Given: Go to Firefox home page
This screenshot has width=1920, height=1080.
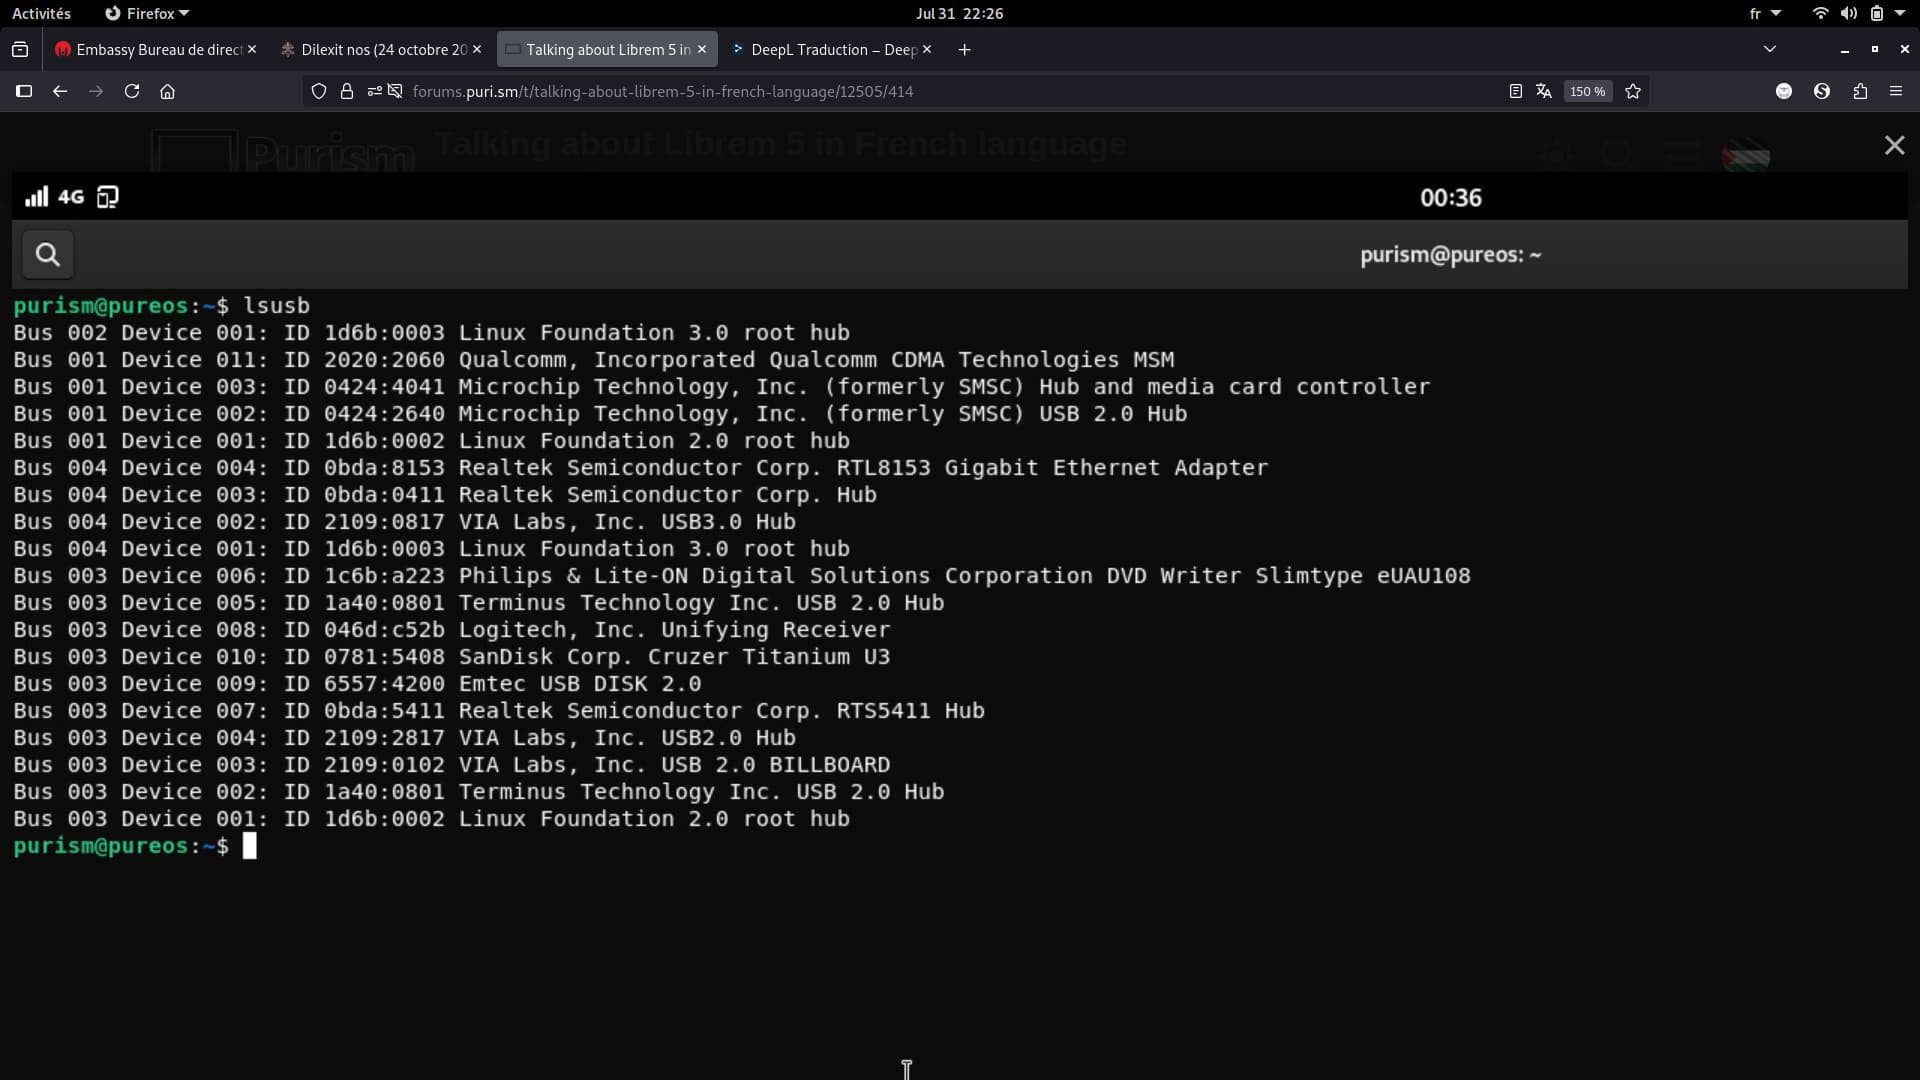Looking at the screenshot, I should coord(168,91).
